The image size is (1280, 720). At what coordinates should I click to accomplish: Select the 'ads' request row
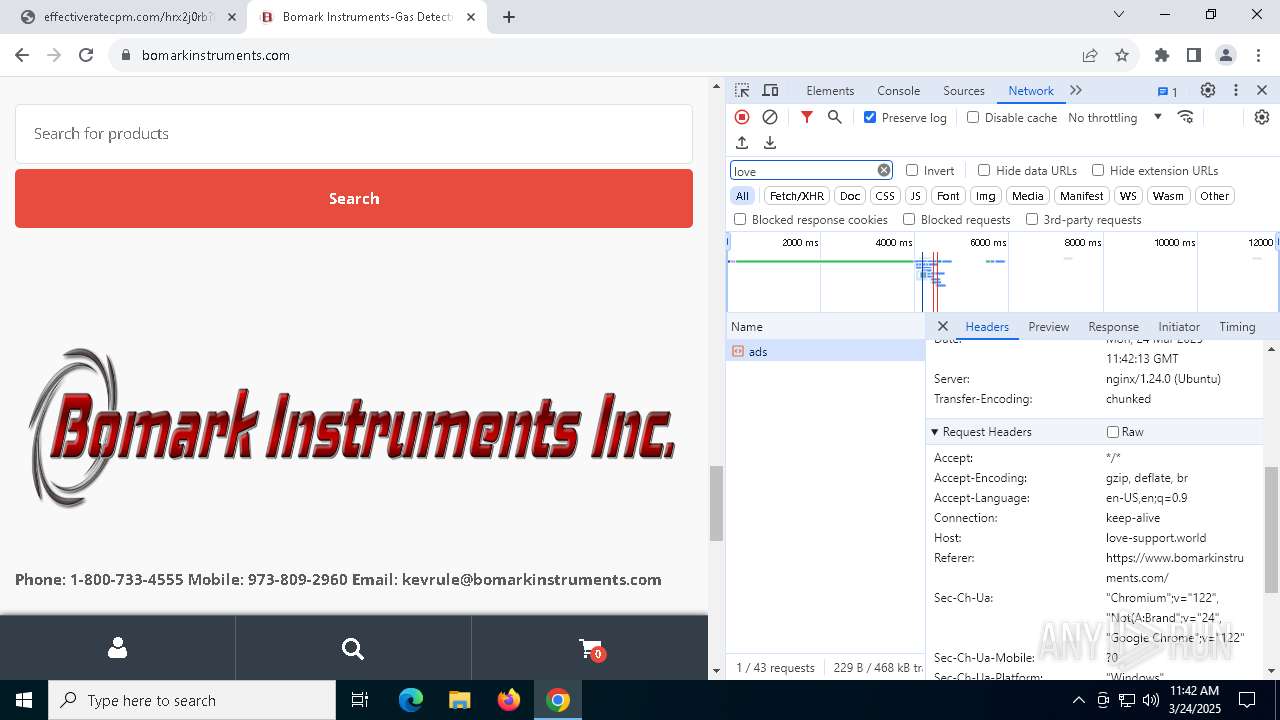coord(826,351)
